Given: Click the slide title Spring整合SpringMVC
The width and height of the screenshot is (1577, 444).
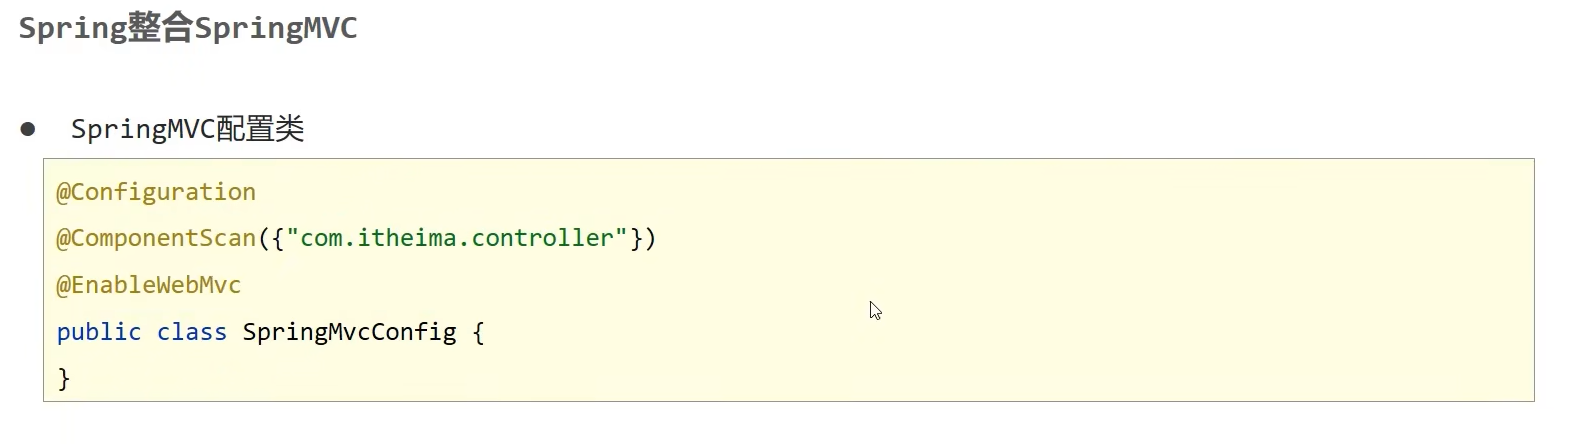Looking at the screenshot, I should [188, 28].
